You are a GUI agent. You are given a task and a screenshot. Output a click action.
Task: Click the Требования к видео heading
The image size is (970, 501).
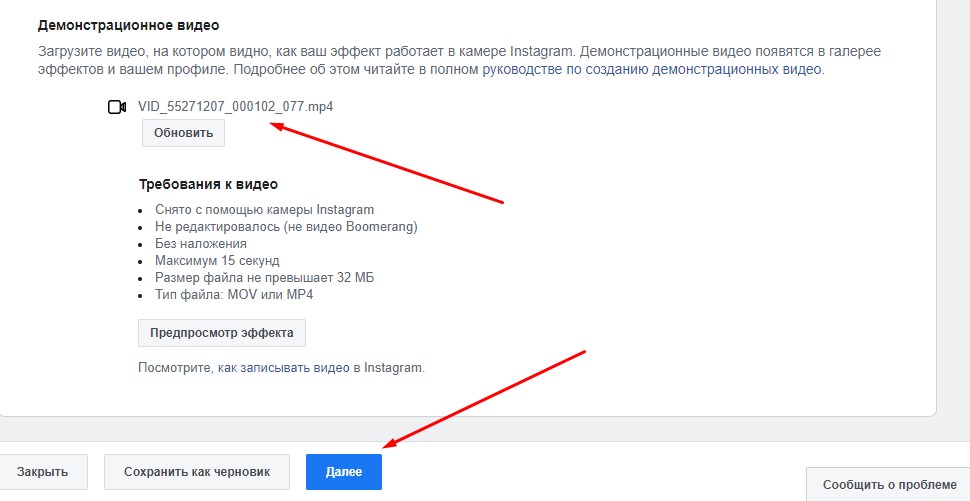point(208,184)
